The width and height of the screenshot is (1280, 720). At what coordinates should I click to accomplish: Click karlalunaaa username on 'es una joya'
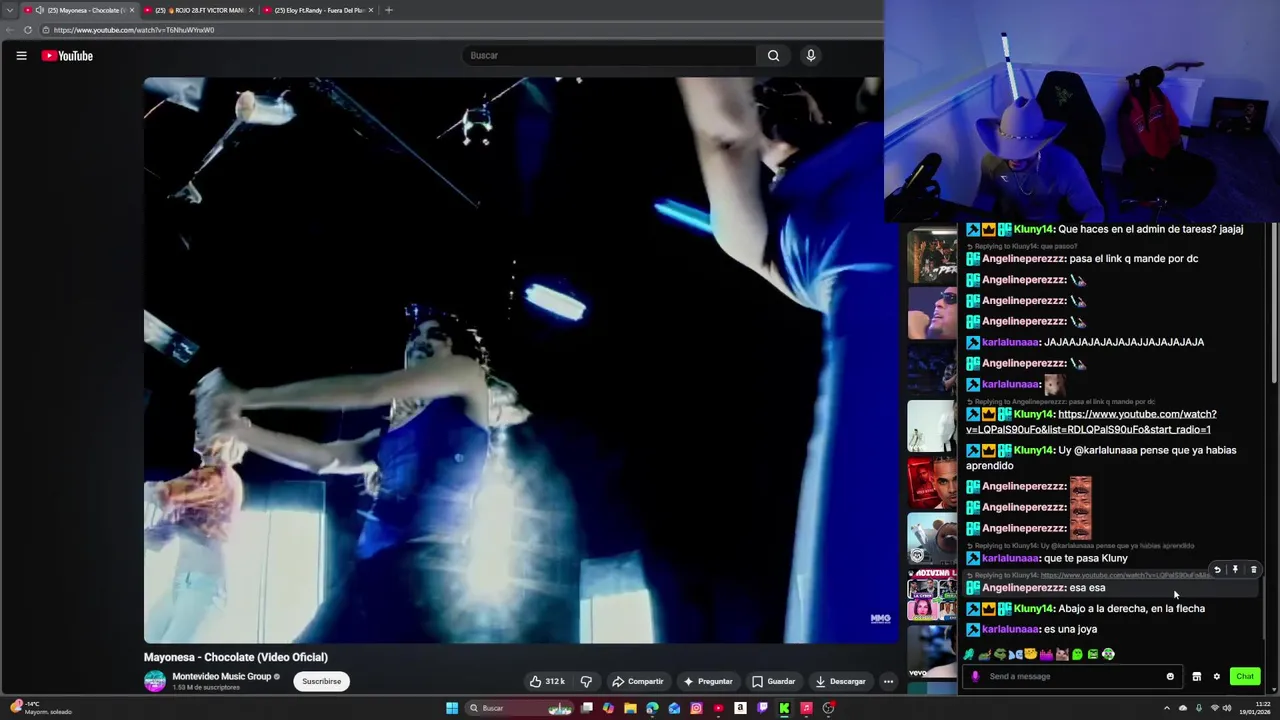click(x=1010, y=629)
